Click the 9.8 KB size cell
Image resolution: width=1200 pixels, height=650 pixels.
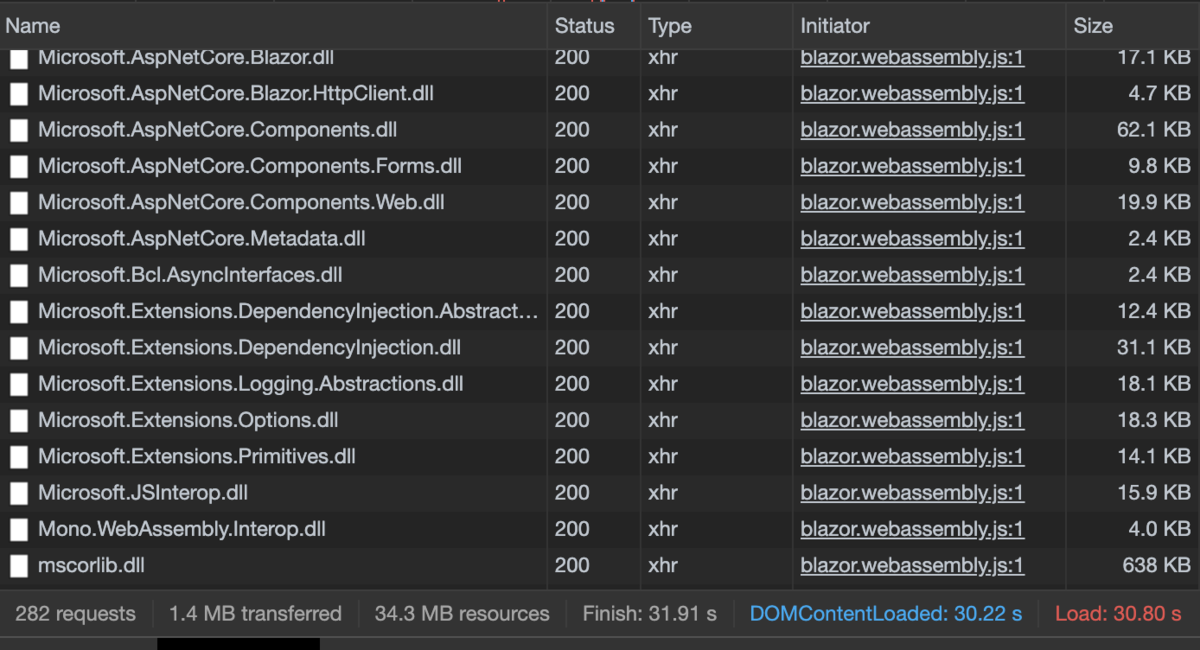1159,166
